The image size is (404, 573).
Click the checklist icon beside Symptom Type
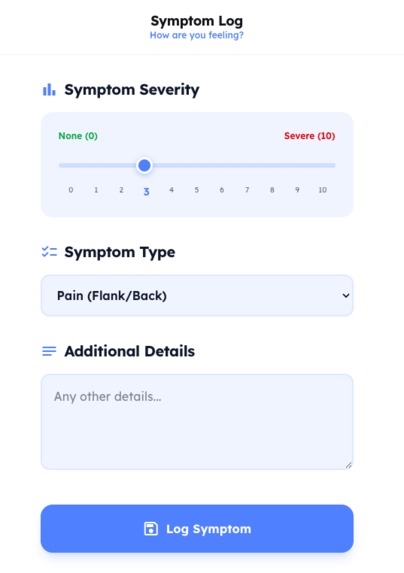pos(49,252)
